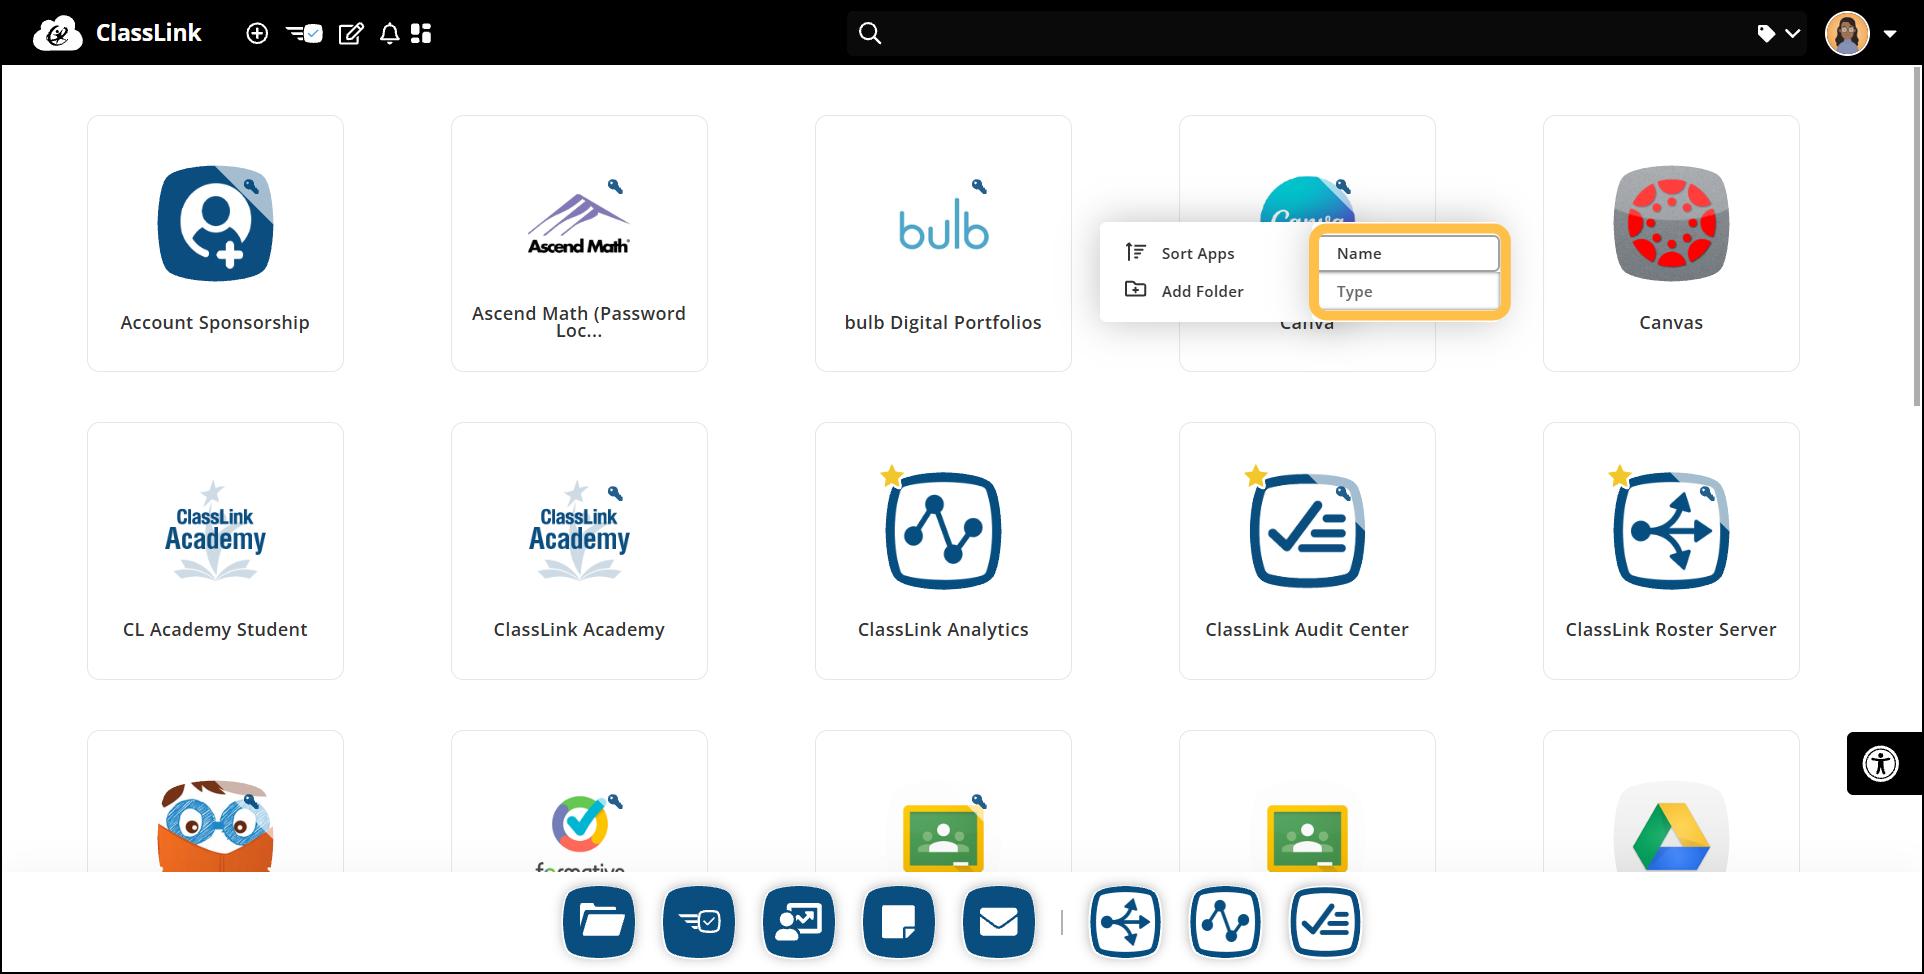Screen dimensions: 1924x974
Task: Sort apps by Name option
Action: [1408, 253]
